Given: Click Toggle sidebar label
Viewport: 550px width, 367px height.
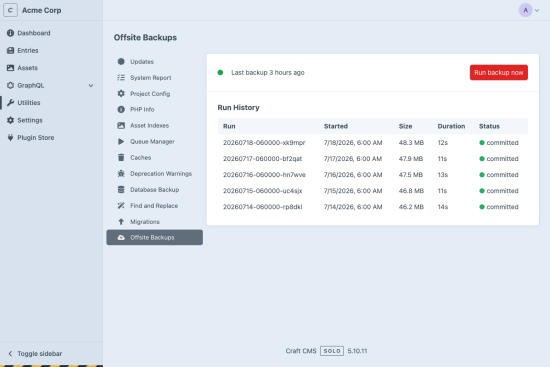Looking at the screenshot, I should [x=40, y=354].
